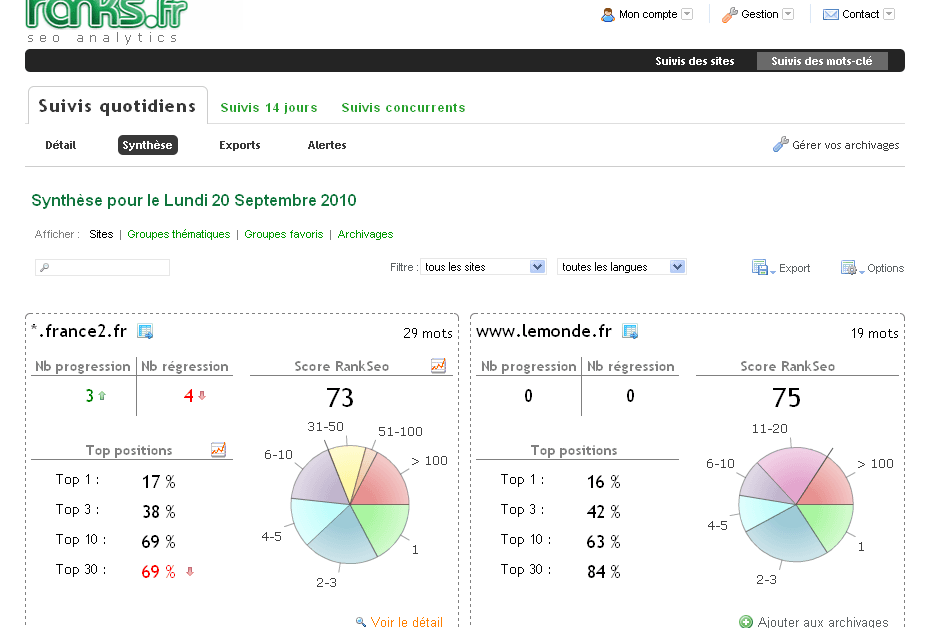Click green plus icon of Ajouter aux archivages
Image resolution: width=929 pixels, height=628 pixels.
(746, 621)
